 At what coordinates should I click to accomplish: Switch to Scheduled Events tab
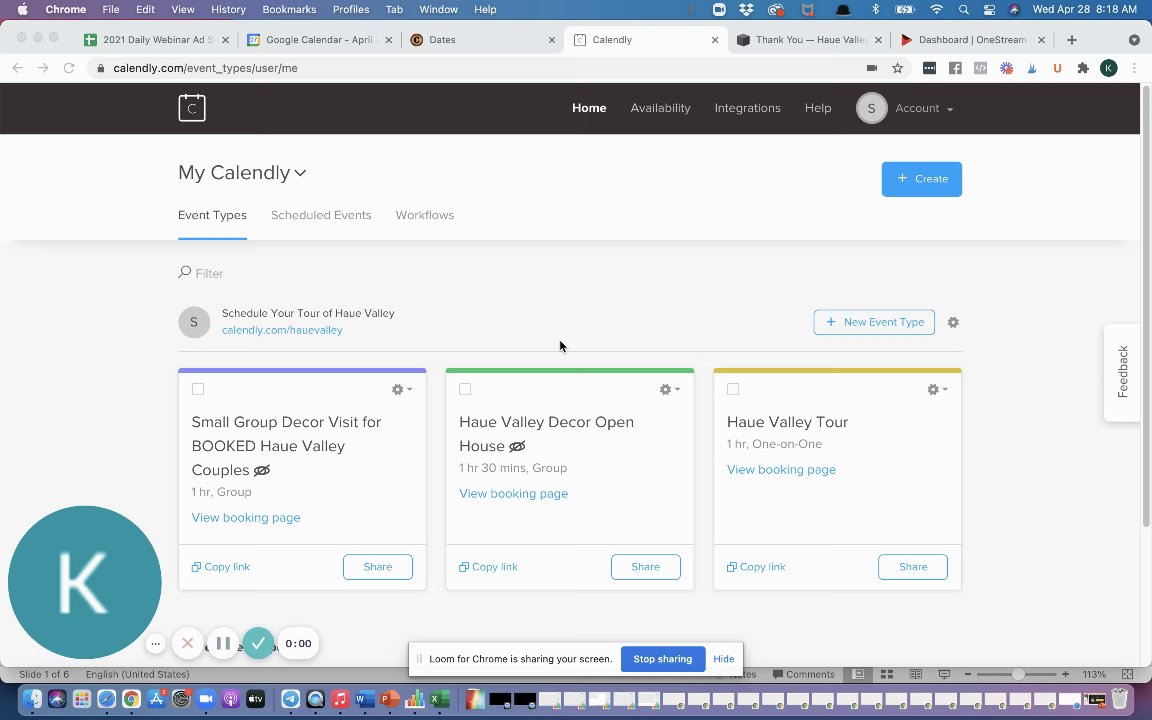tap(321, 215)
